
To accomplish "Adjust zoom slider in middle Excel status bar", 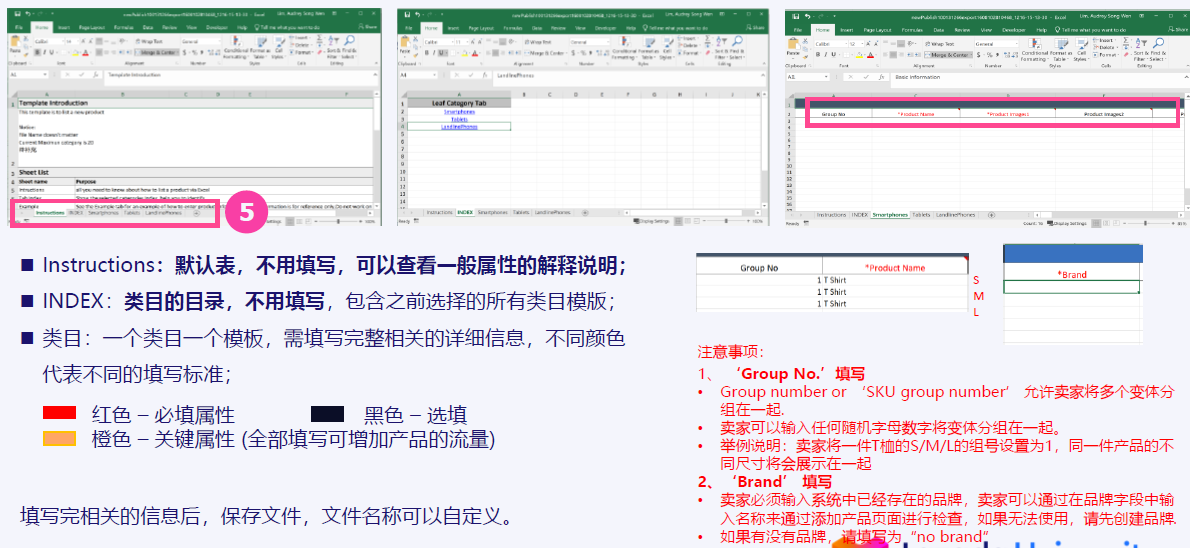I will 726,221.
